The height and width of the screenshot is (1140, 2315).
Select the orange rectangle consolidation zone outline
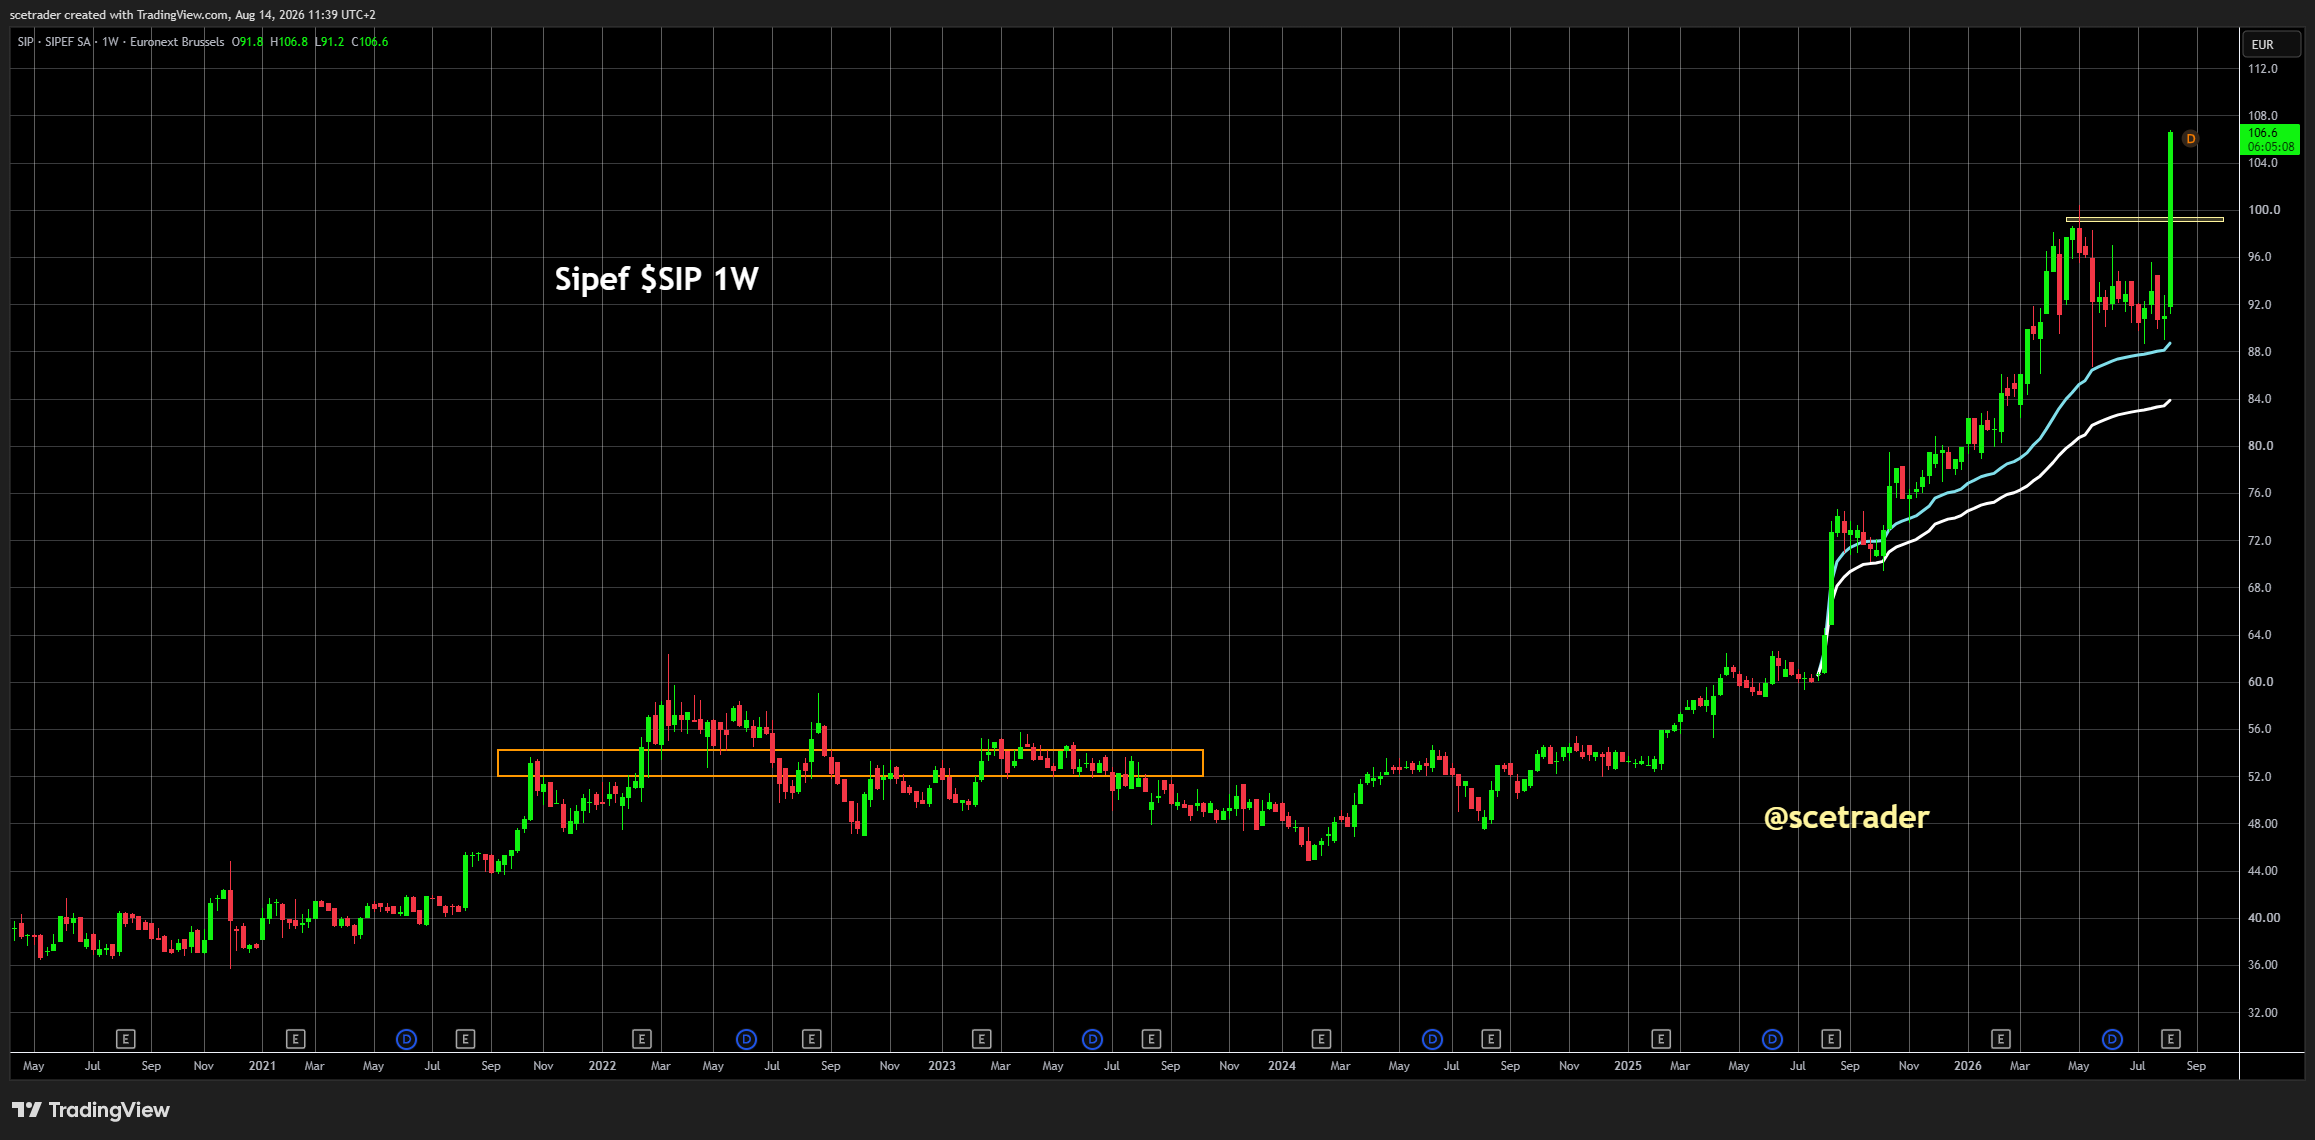[x=850, y=763]
